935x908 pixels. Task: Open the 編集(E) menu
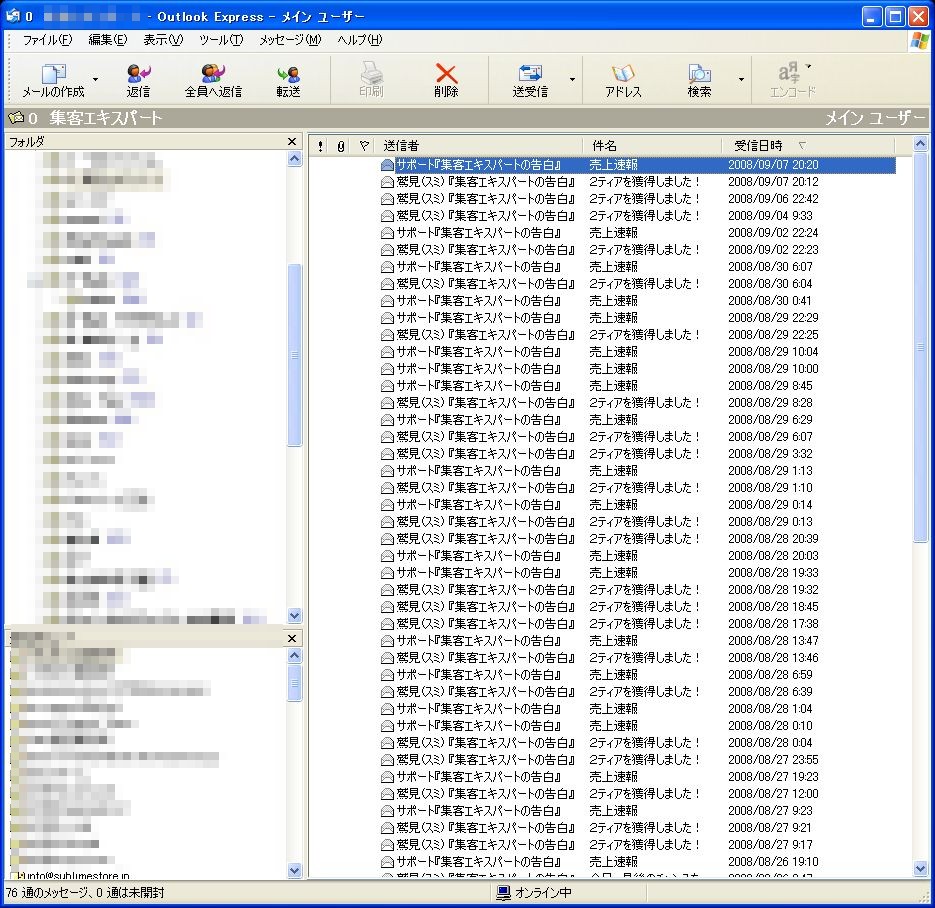(x=107, y=40)
